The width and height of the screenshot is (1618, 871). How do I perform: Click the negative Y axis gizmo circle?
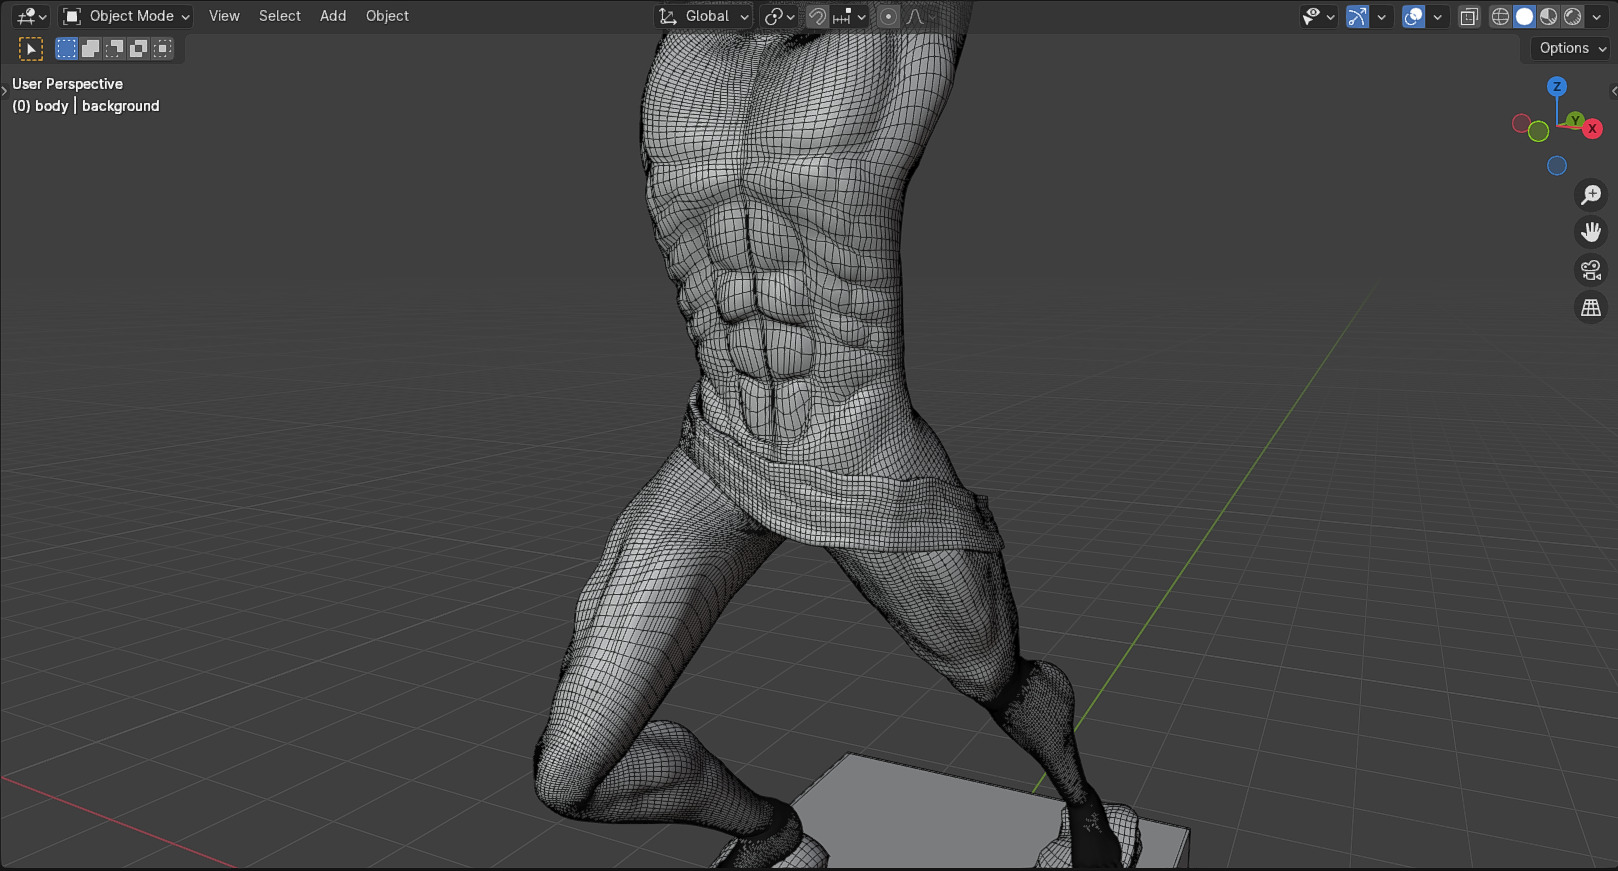click(x=1538, y=131)
